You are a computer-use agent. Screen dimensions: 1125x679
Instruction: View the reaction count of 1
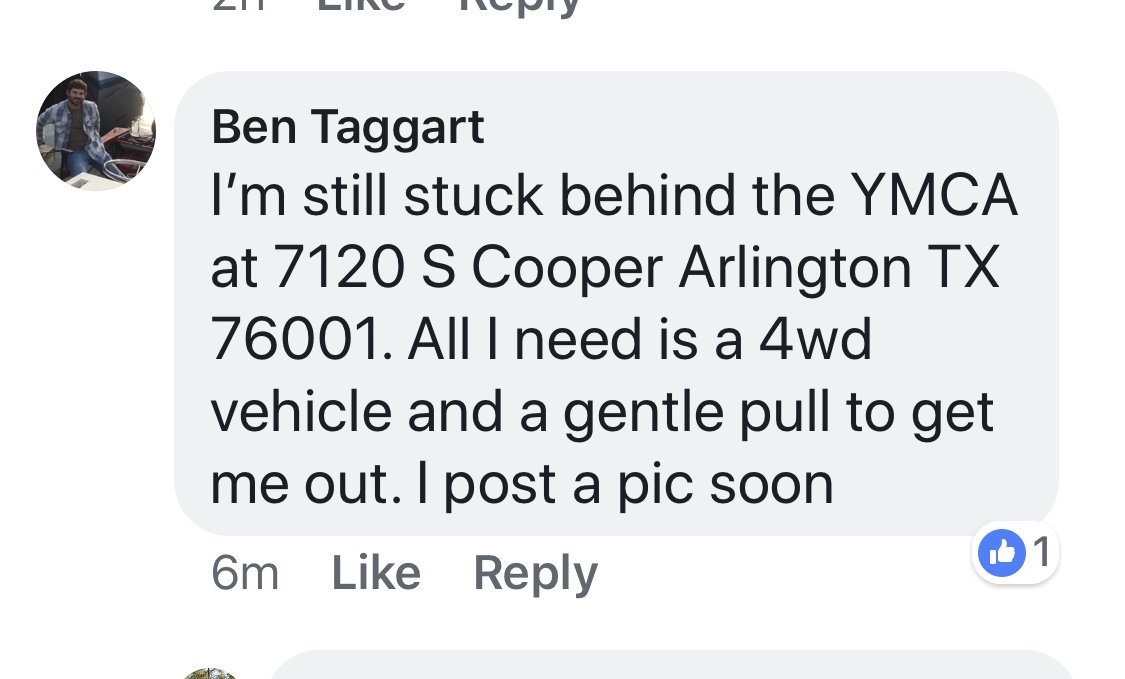[1042, 553]
